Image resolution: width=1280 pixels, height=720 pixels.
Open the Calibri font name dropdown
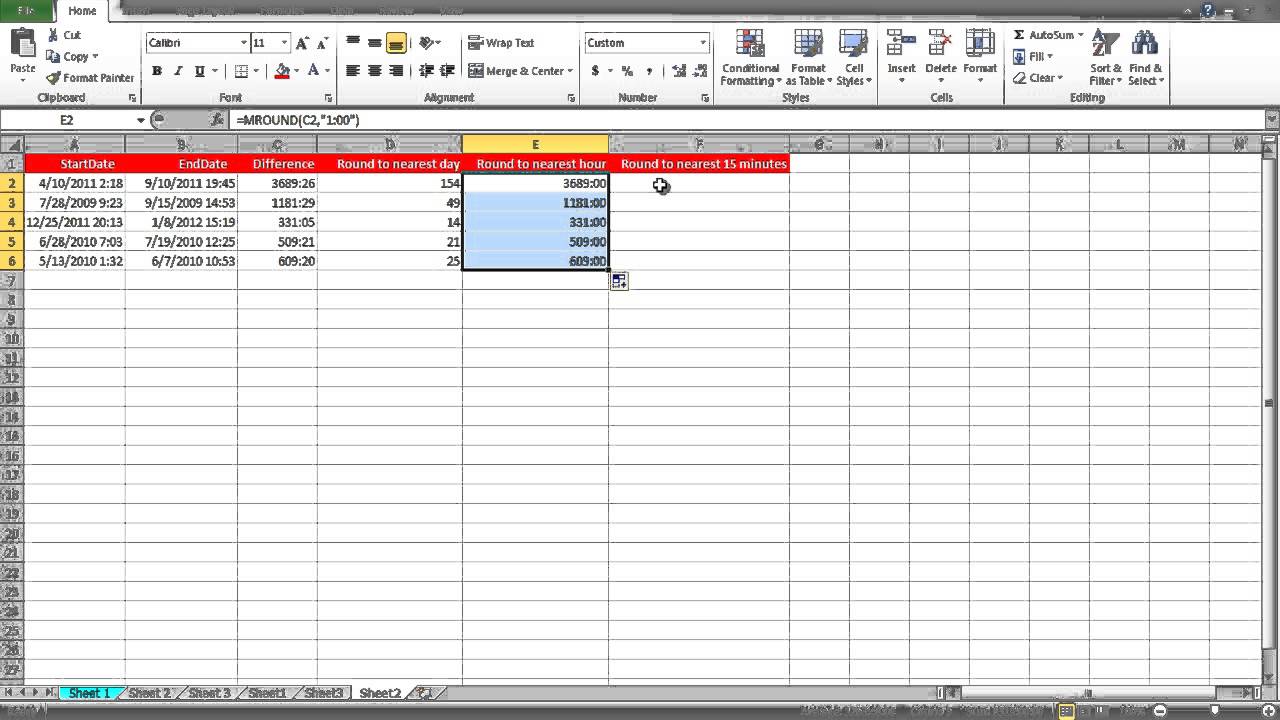tap(243, 43)
